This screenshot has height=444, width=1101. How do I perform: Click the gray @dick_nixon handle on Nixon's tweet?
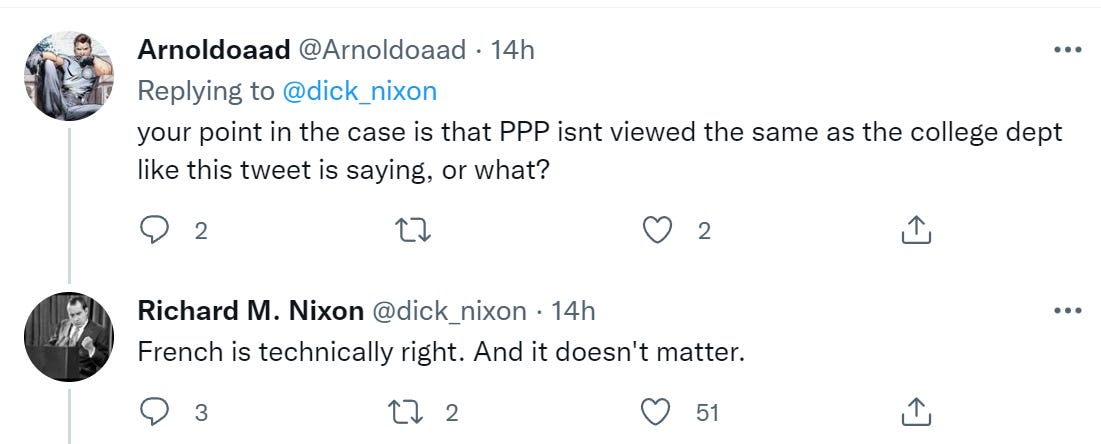[x=449, y=311]
